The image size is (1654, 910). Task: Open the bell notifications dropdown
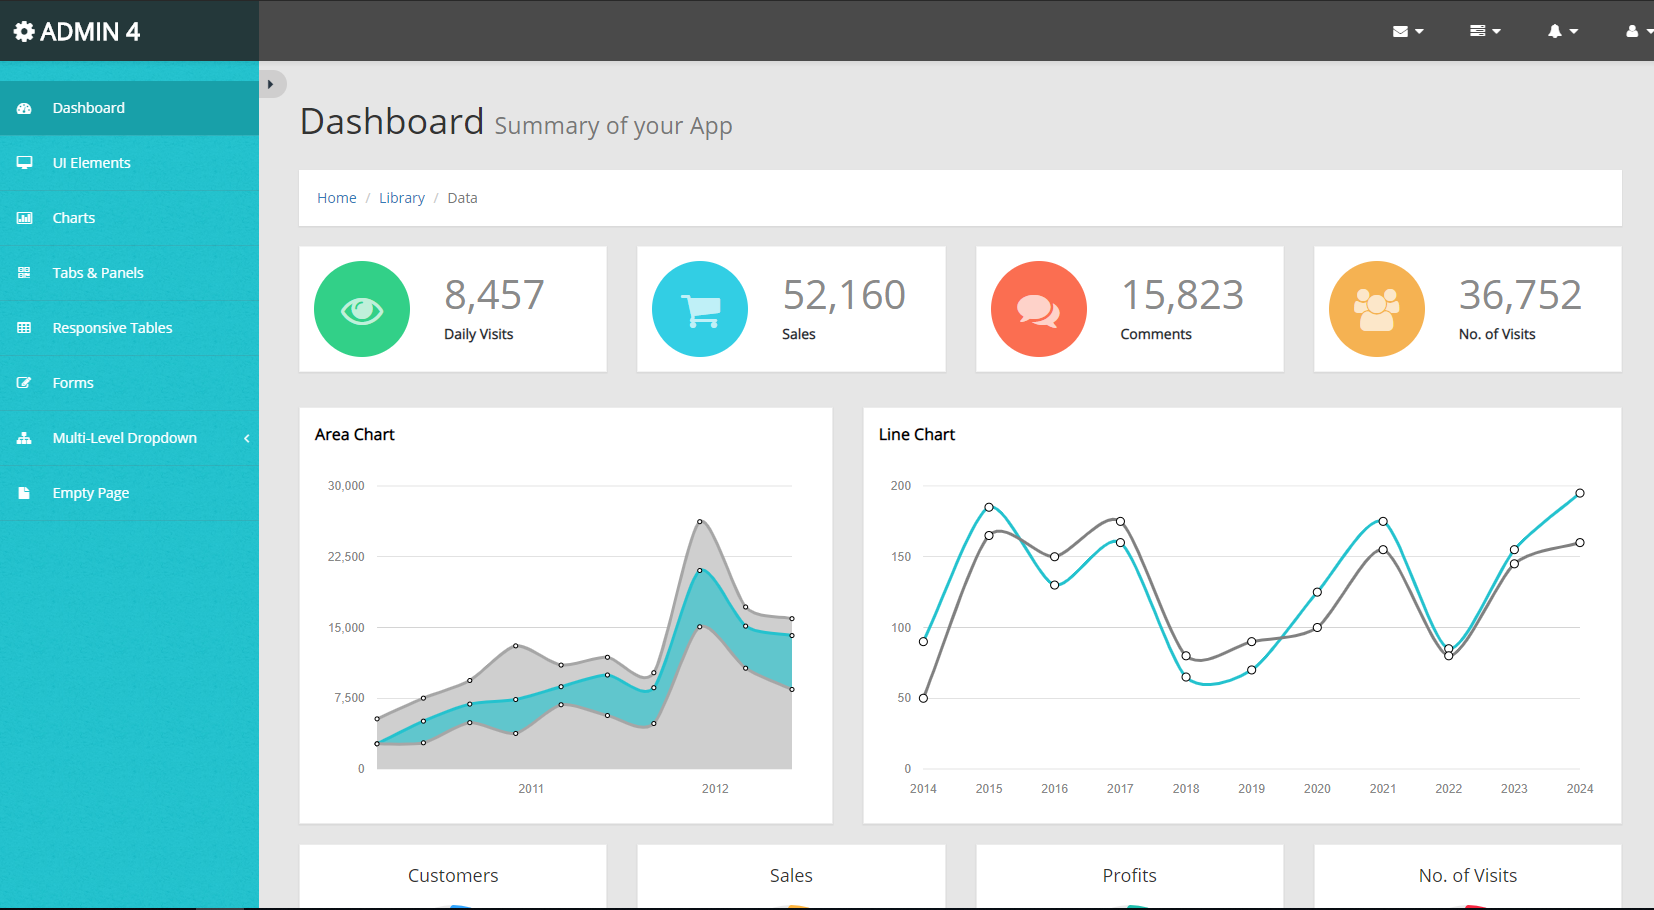1561,31
